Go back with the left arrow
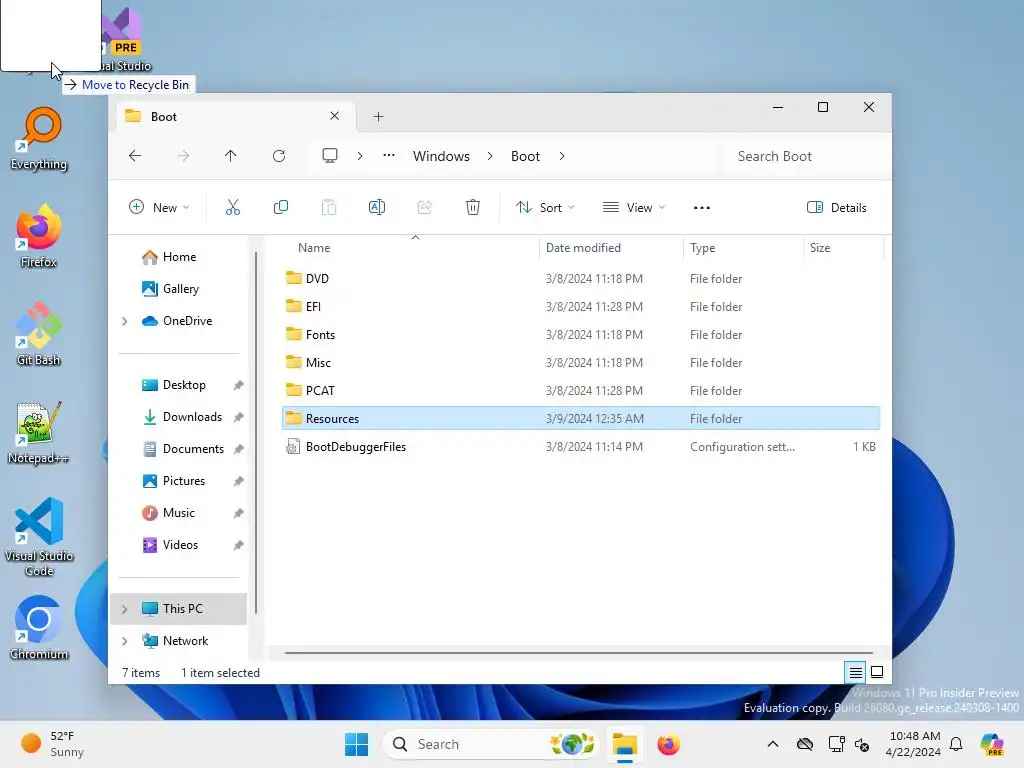Screen dimensions: 1024x768 135,156
